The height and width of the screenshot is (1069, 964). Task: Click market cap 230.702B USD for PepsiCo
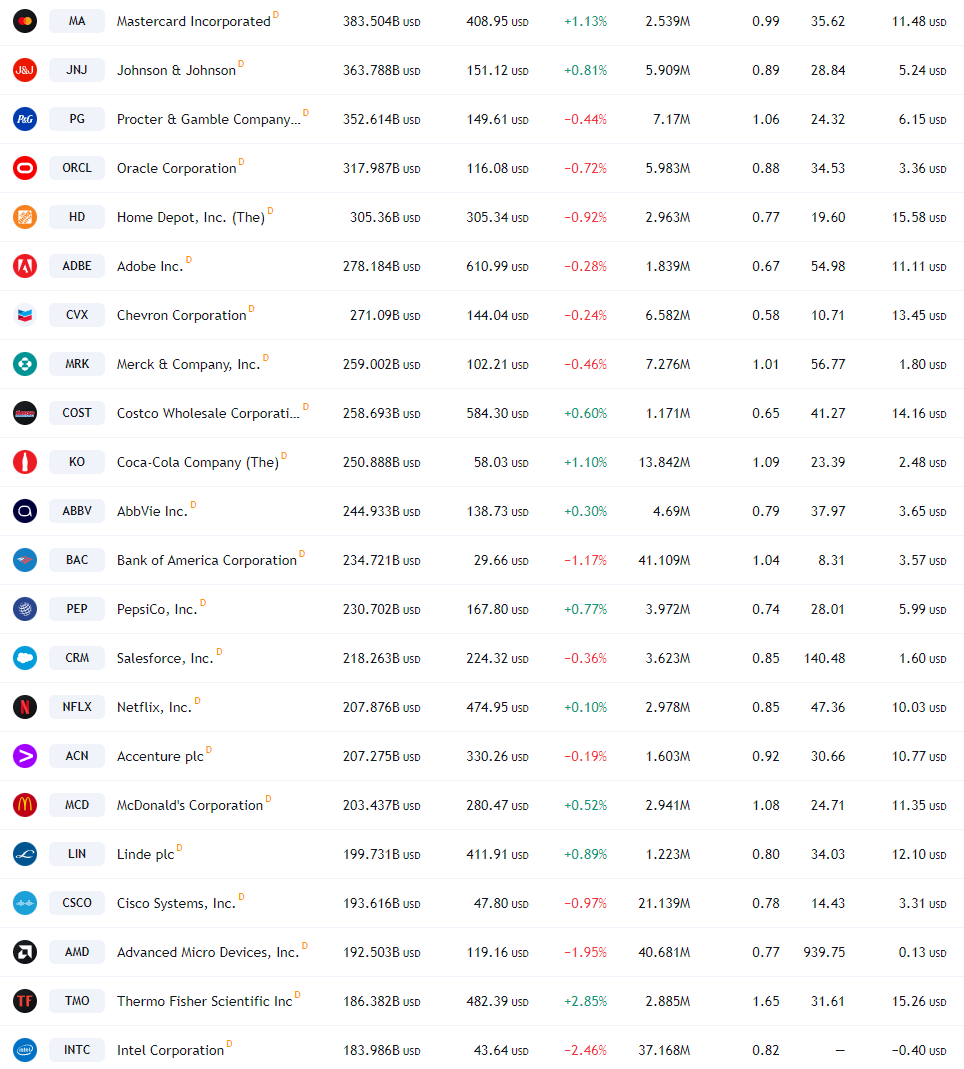point(382,609)
